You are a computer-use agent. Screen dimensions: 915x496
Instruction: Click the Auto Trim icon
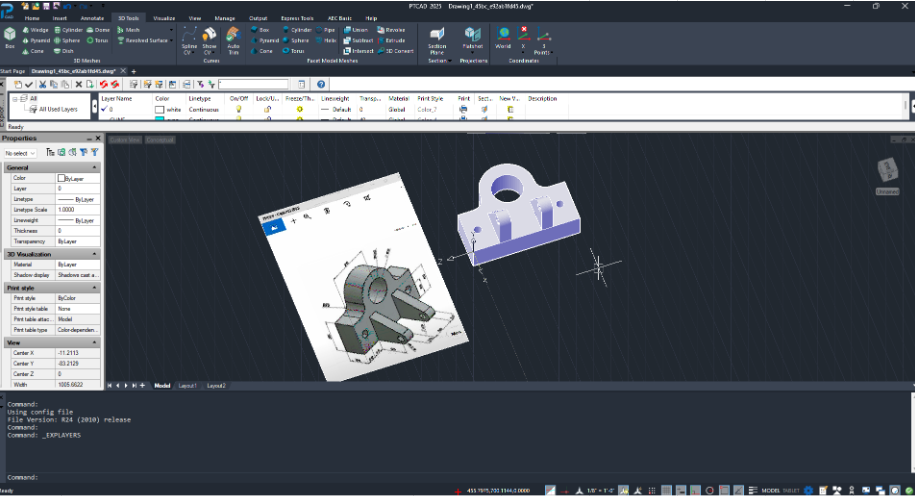click(233, 41)
